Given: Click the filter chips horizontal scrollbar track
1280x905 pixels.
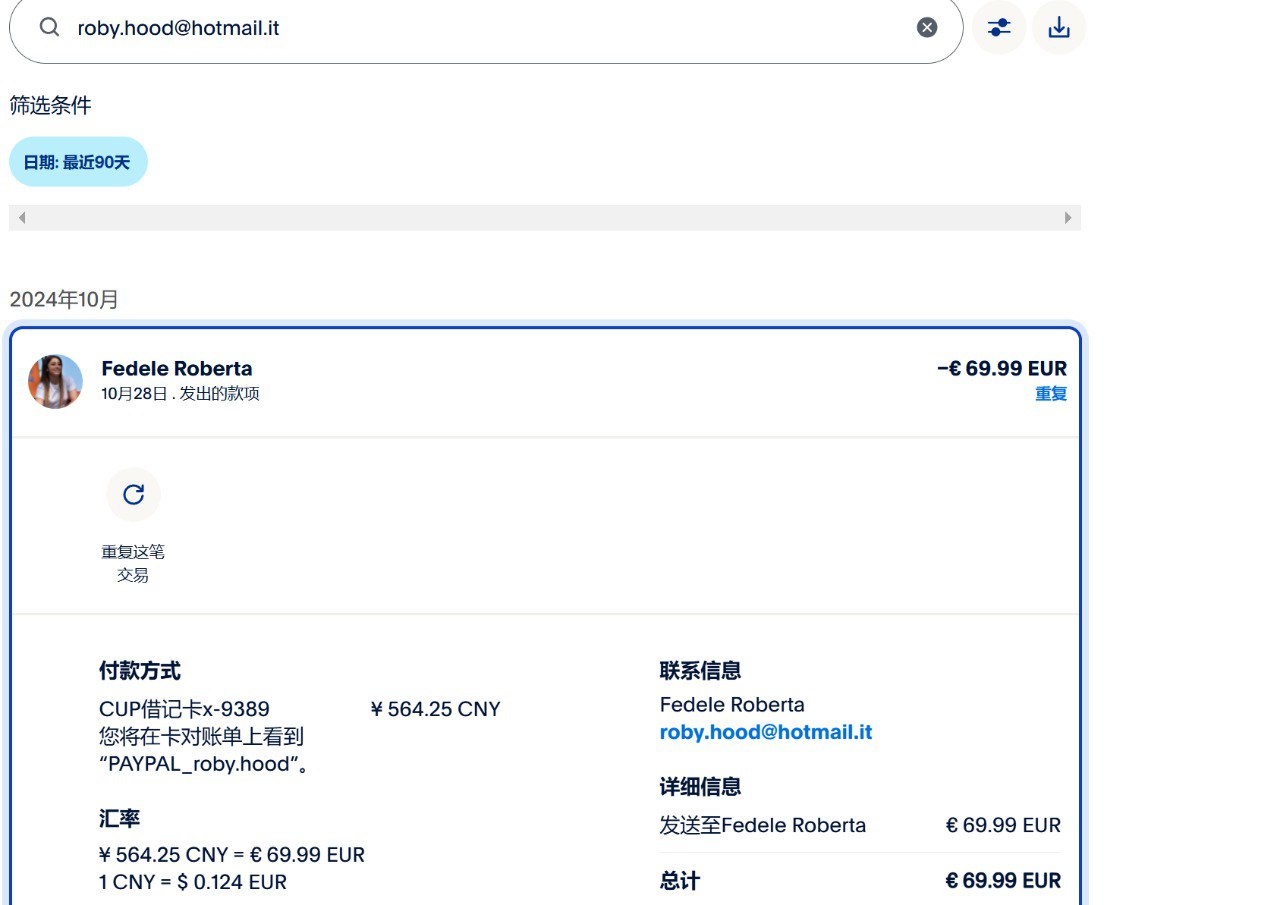Looking at the screenshot, I should point(544,218).
